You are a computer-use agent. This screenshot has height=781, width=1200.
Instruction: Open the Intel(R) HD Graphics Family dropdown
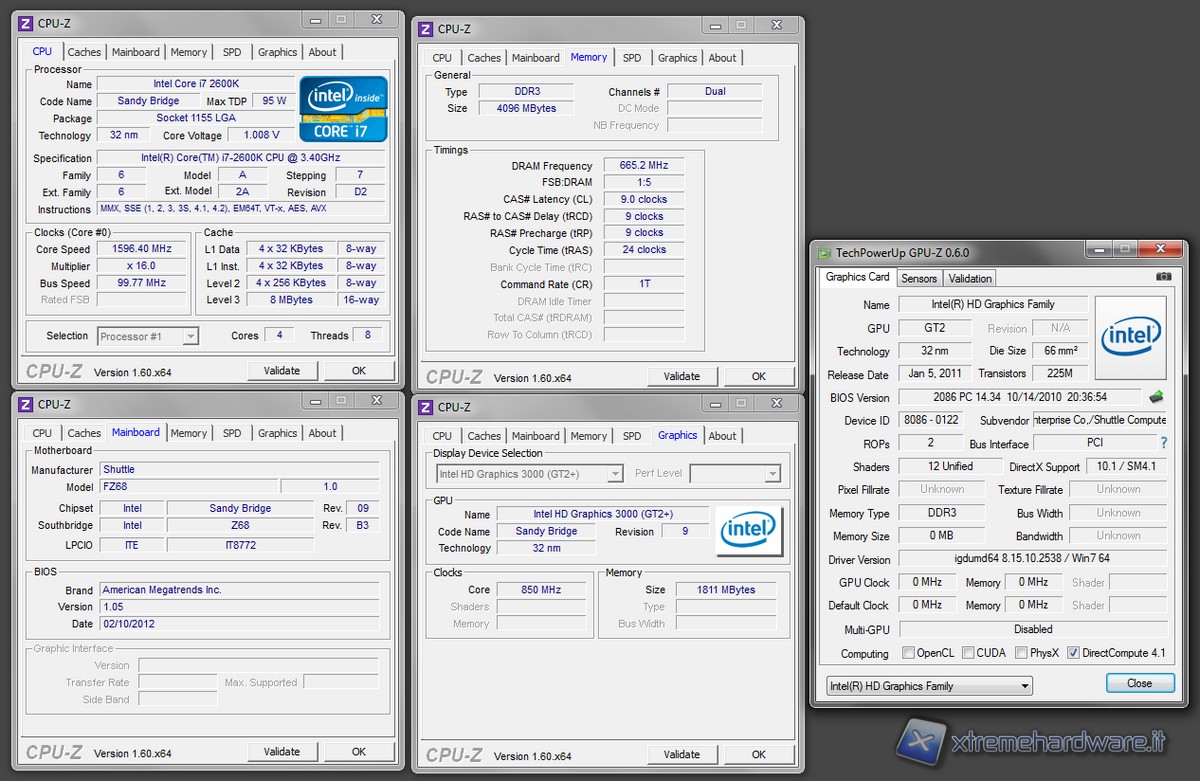click(929, 686)
